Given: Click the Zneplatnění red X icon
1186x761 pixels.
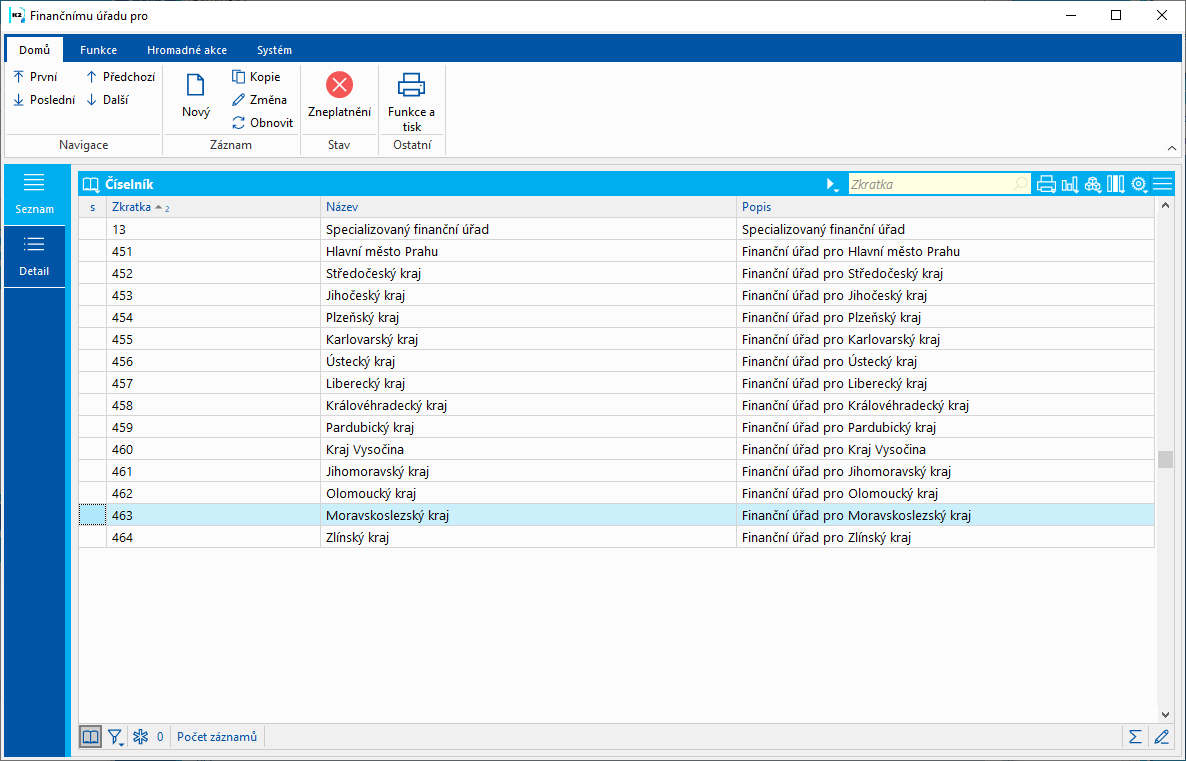Looking at the screenshot, I should point(339,85).
